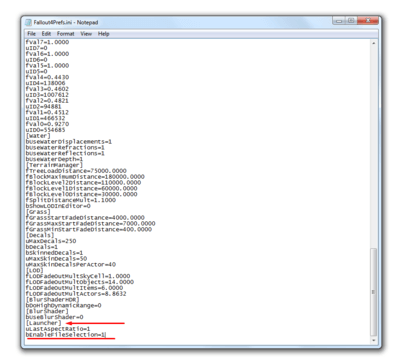
Task: Click the fBlockLevel2Distance=110000.0000 line
Action: click(83, 183)
